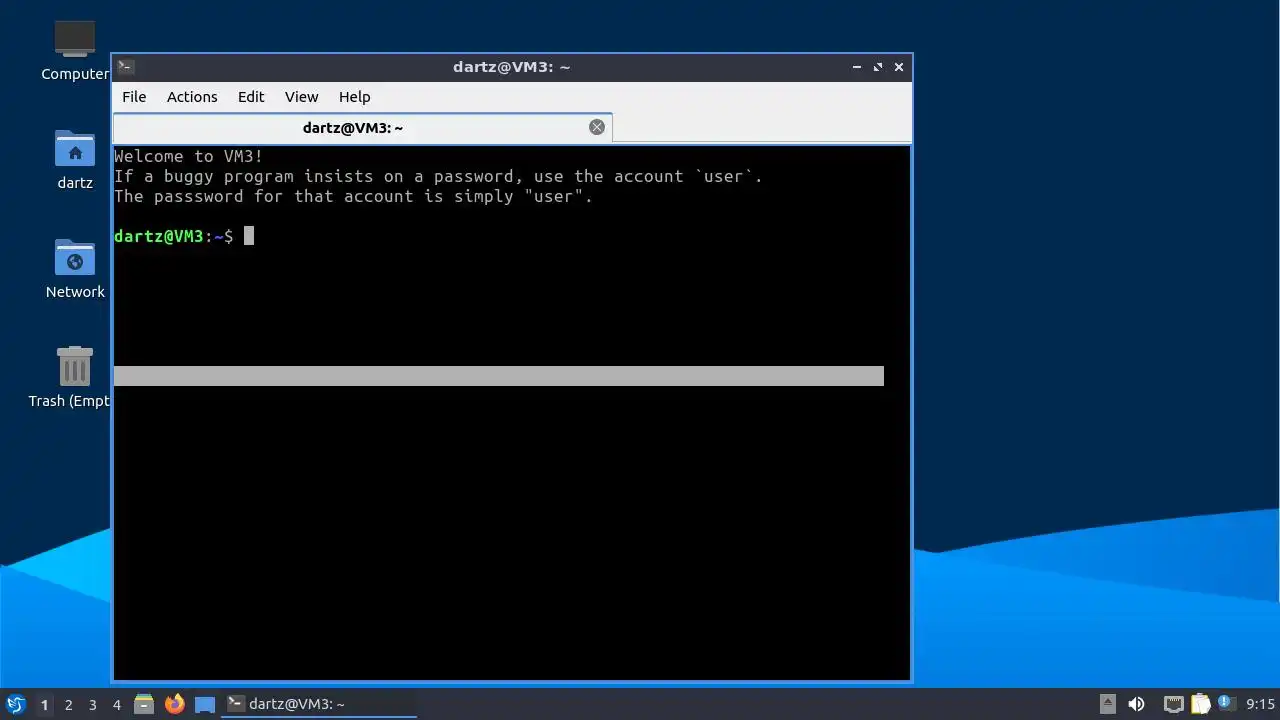Select dartz@VM3 taskbar entry
Screen dimensions: 1280x720
319,704
